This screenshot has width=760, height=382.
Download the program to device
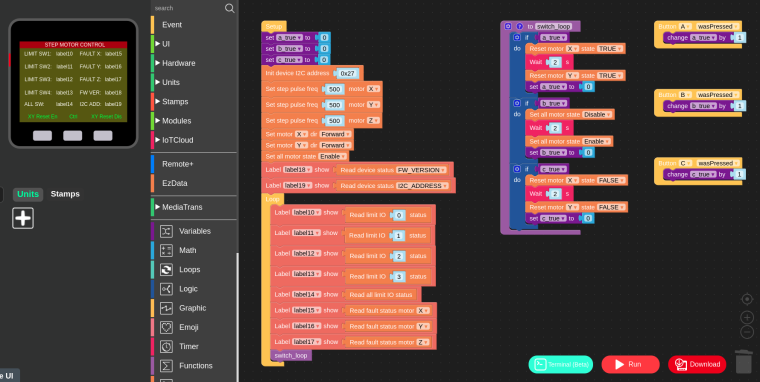(697, 365)
